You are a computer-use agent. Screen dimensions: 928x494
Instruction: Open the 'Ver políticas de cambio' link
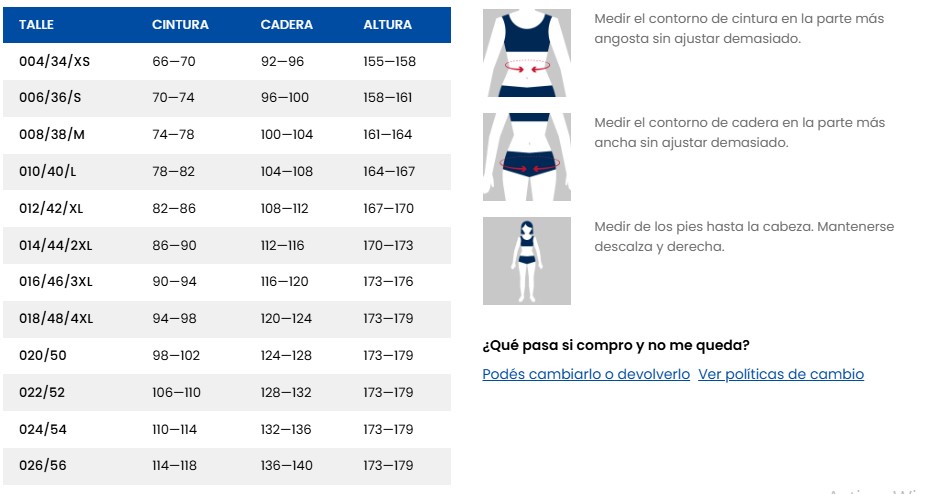[781, 374]
